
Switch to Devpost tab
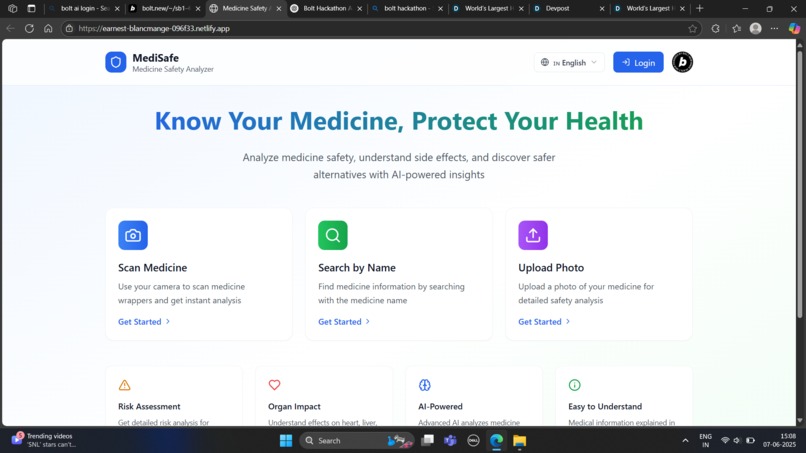(568, 8)
